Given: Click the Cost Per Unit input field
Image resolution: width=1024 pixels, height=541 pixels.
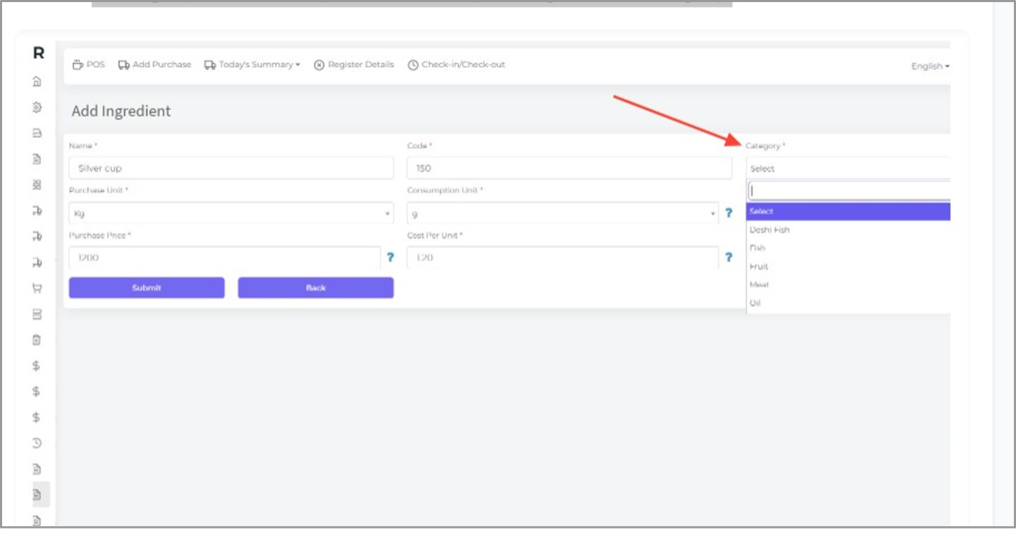Looking at the screenshot, I should pyautogui.click(x=563, y=257).
